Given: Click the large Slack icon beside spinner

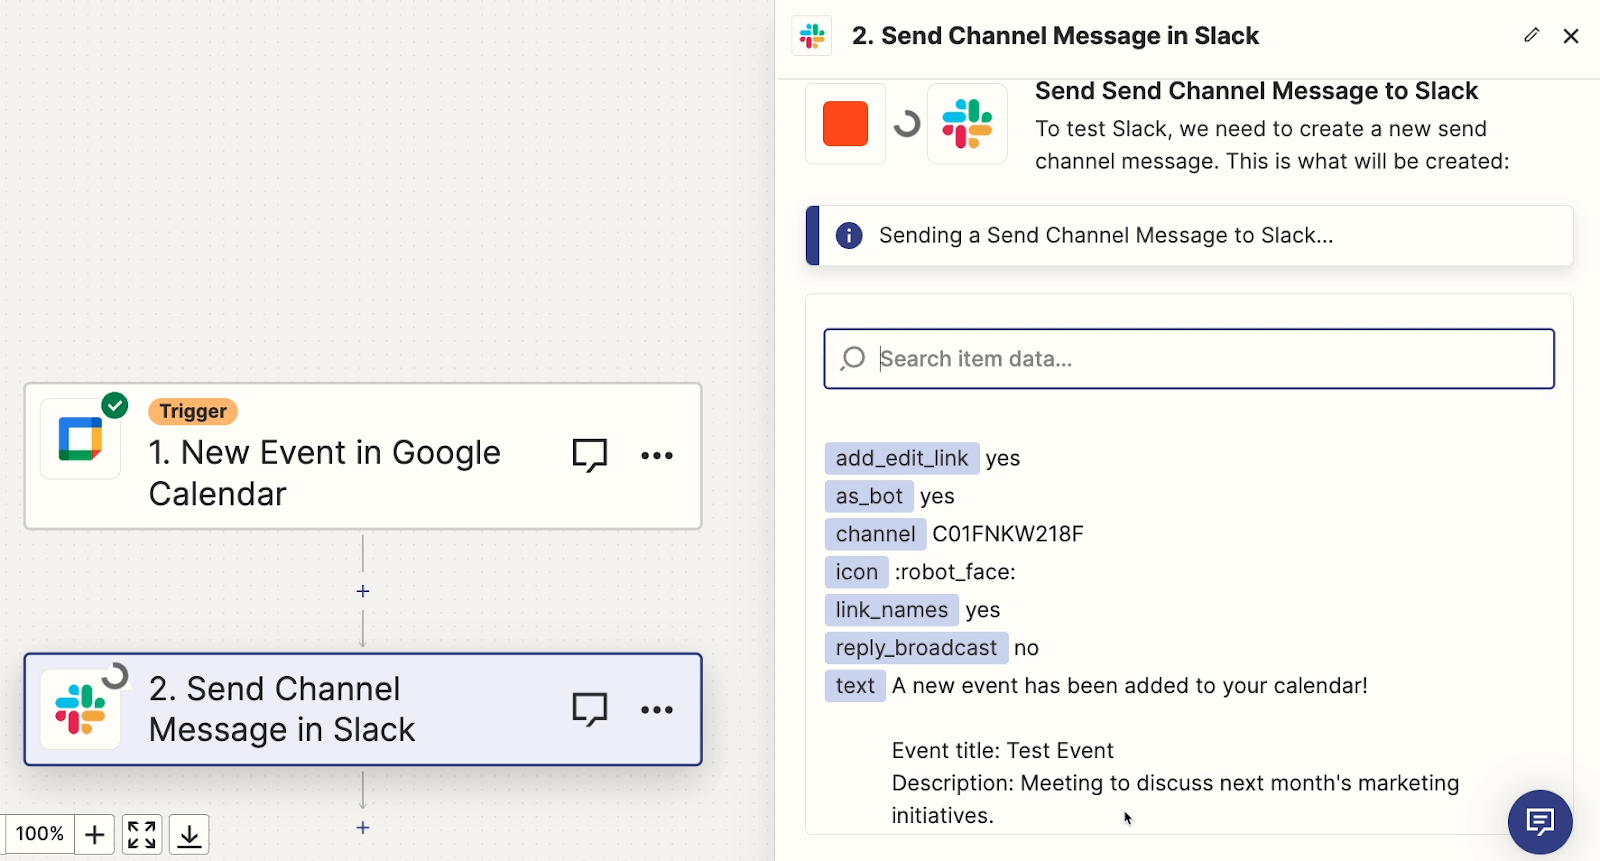Looking at the screenshot, I should click(x=967, y=124).
